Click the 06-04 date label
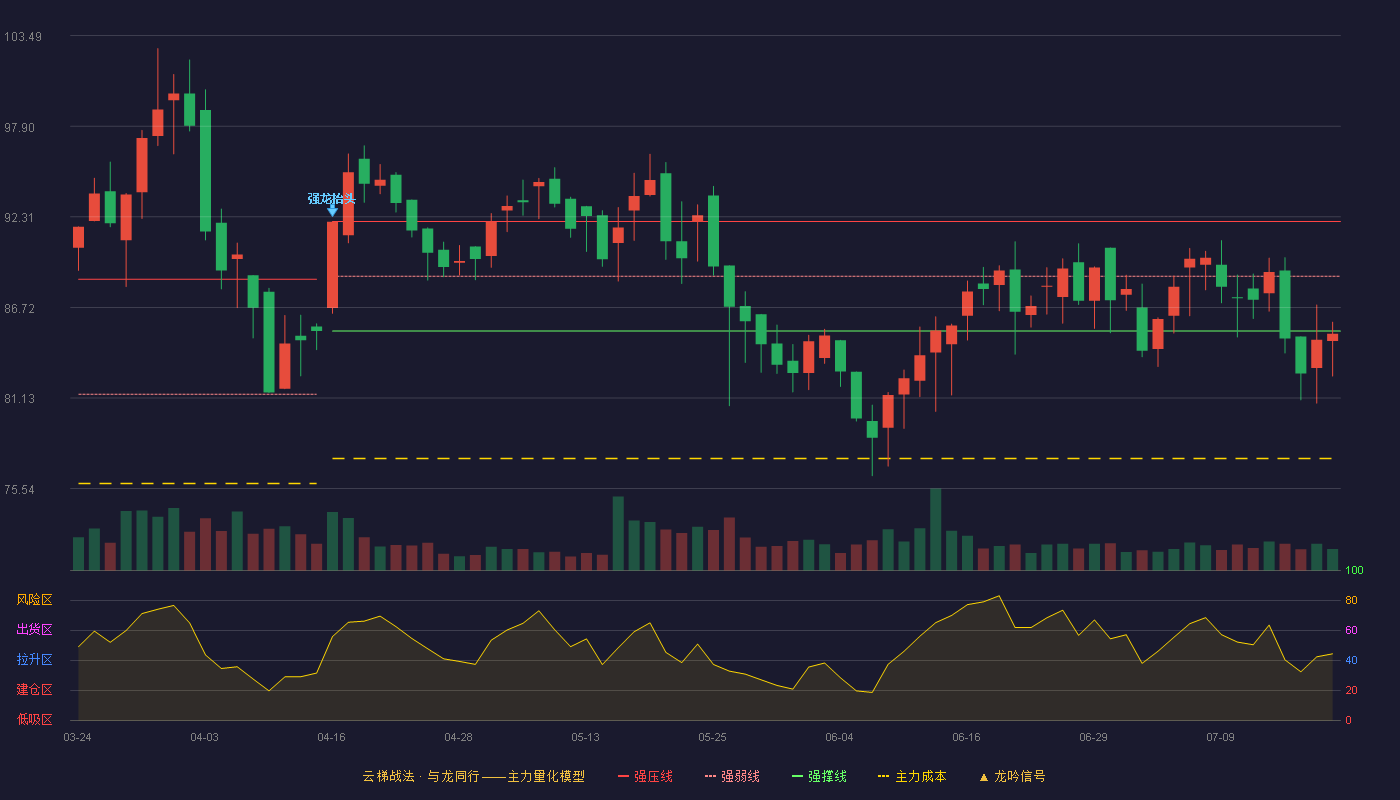1400x800 pixels. (839, 737)
